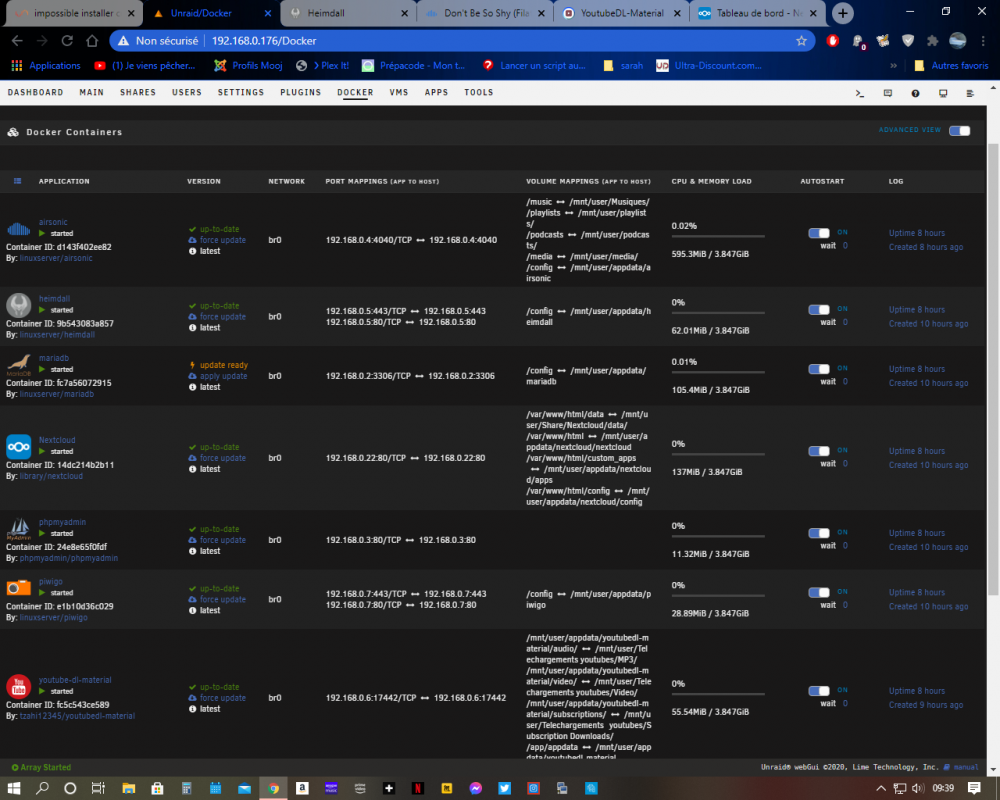Click the piwigo camera icon
Image resolution: width=1000 pixels, height=800 pixels.
coord(18,588)
